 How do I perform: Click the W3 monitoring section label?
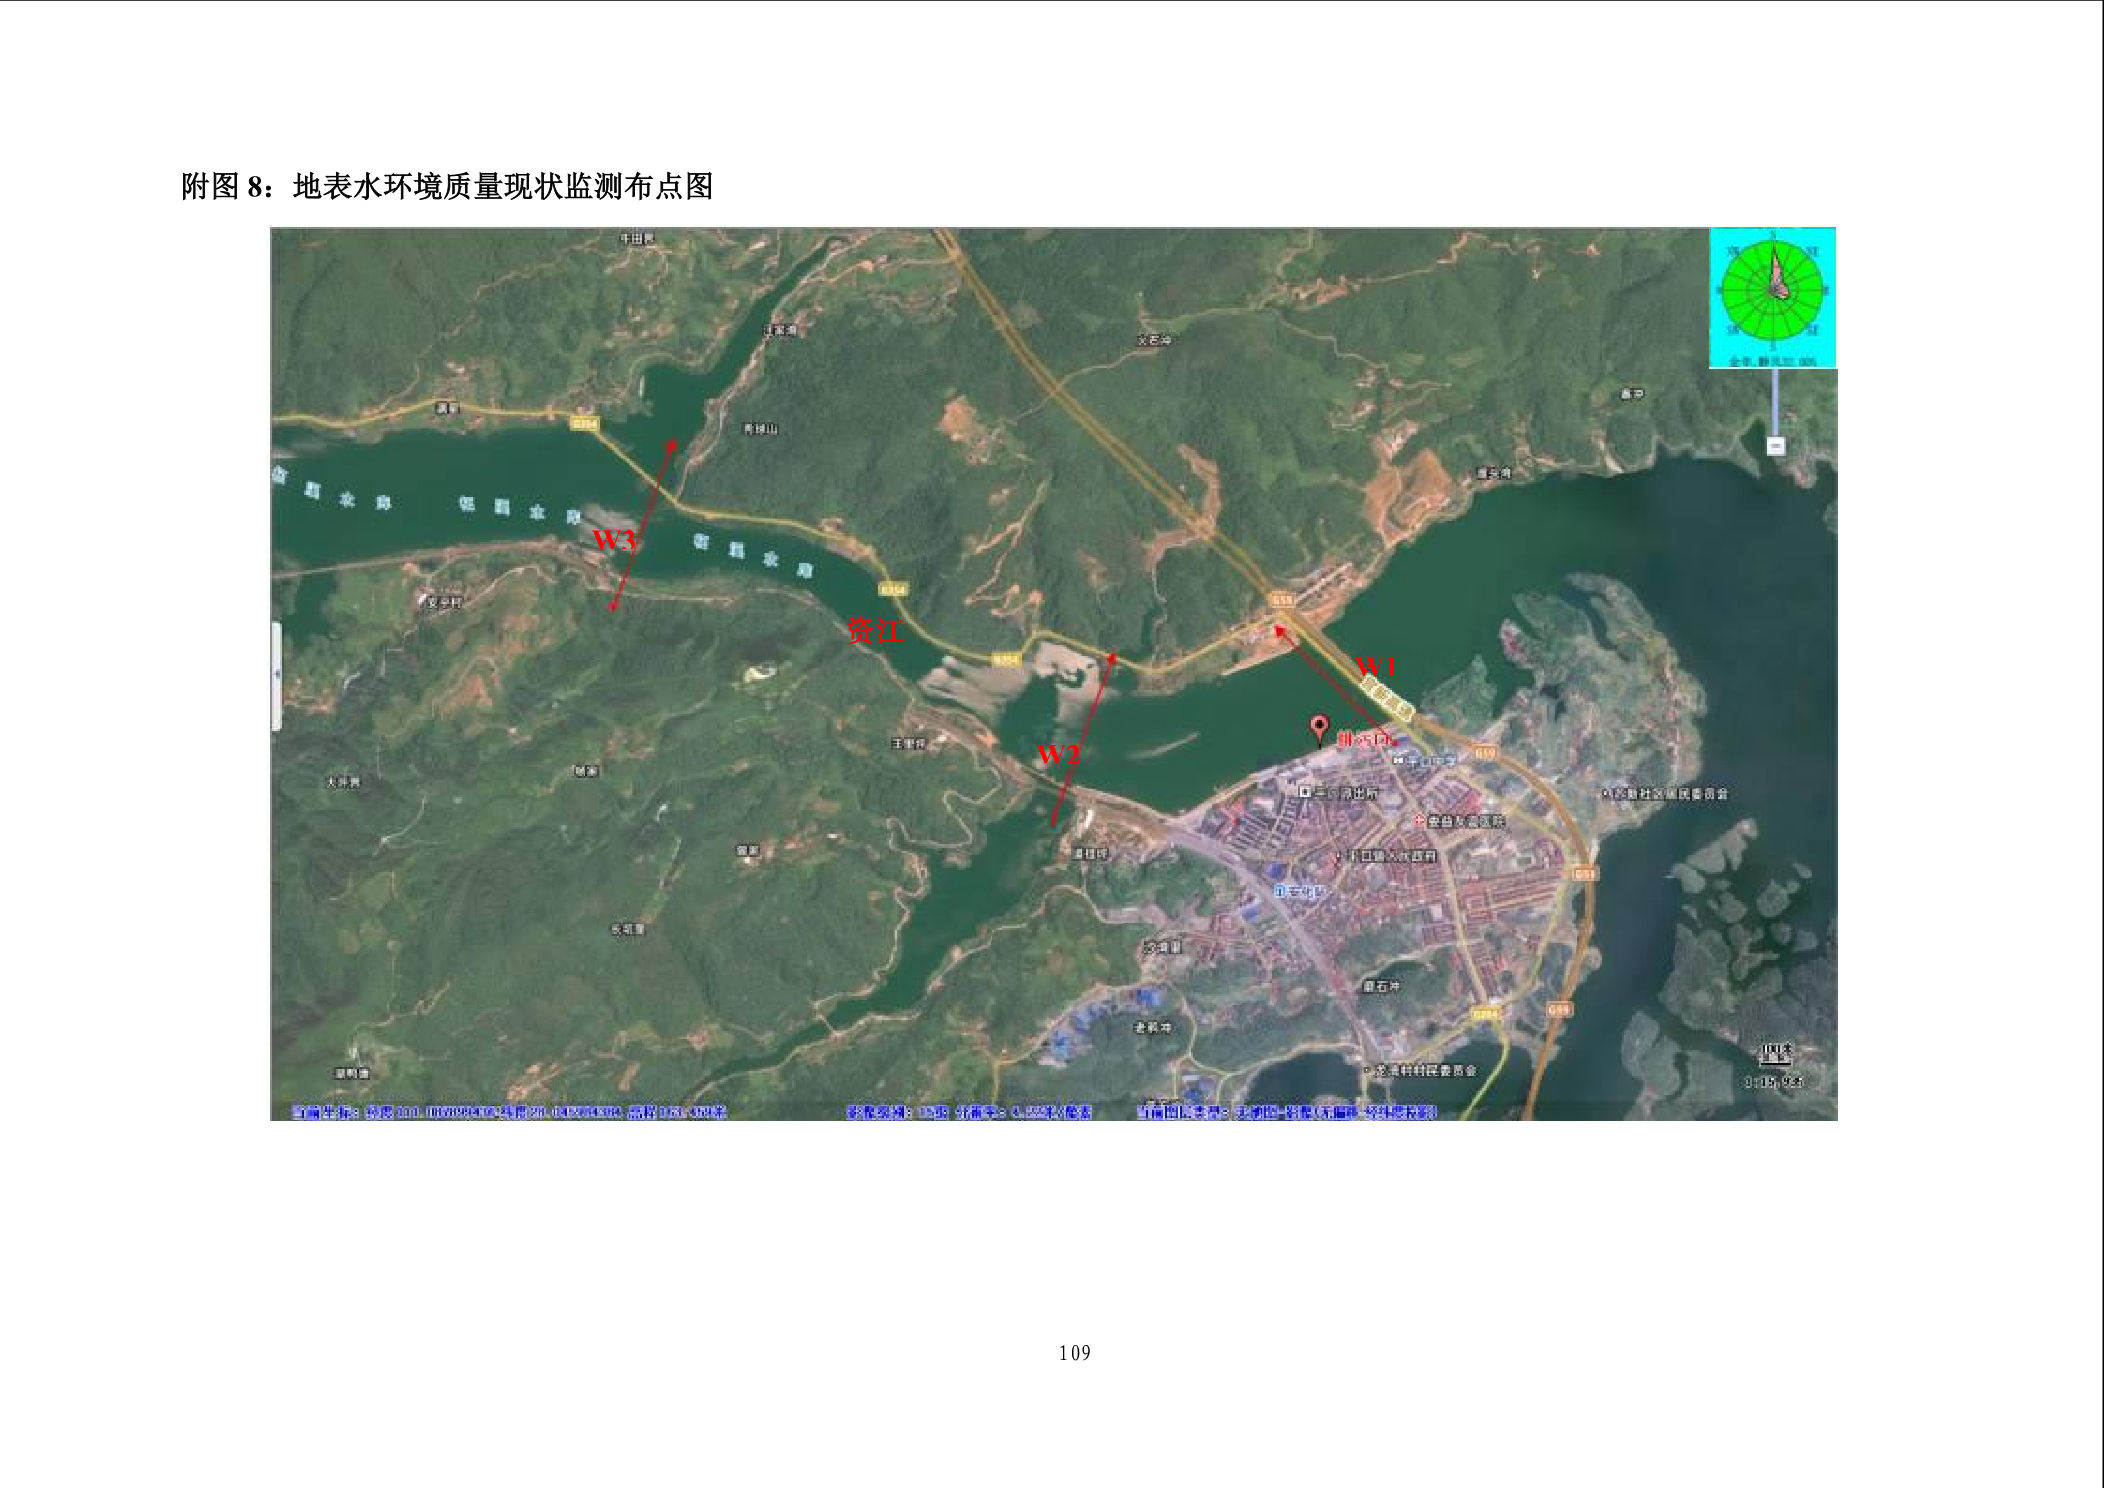pos(613,540)
